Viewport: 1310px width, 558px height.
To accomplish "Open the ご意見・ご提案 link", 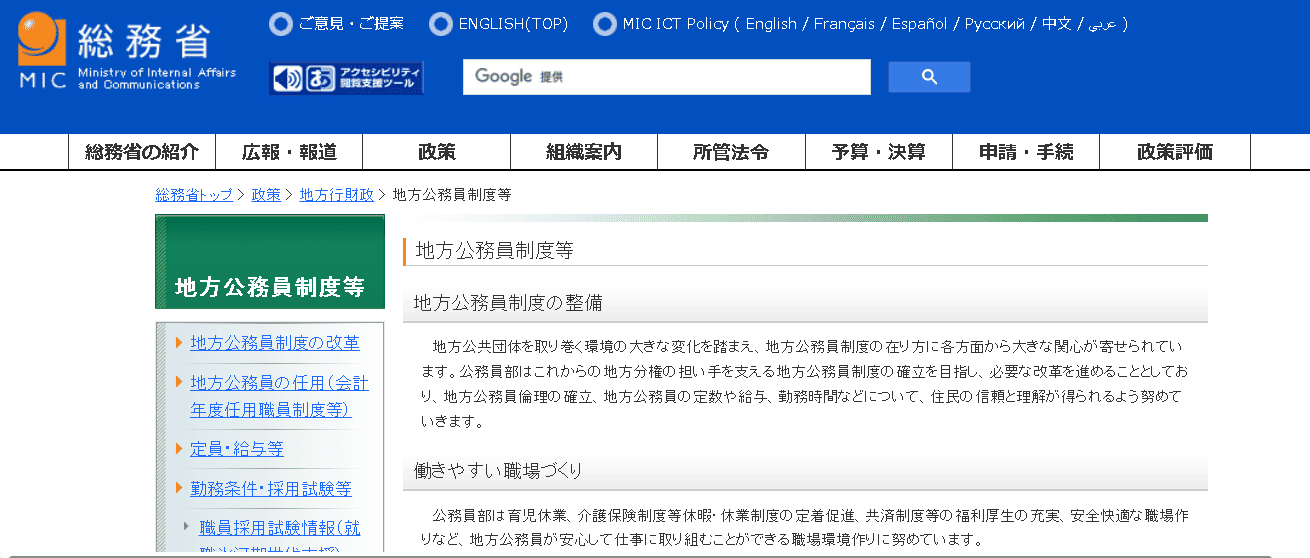I will pyautogui.click(x=351, y=24).
